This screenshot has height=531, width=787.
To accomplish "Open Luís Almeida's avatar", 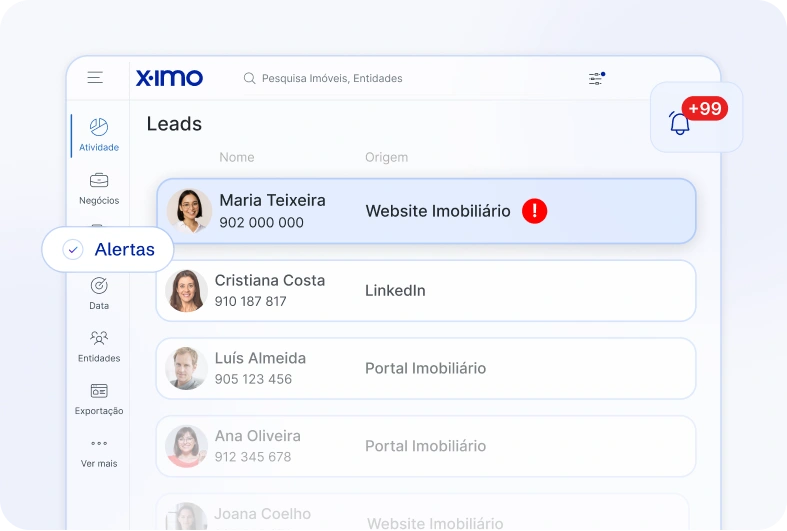I will [186, 368].
